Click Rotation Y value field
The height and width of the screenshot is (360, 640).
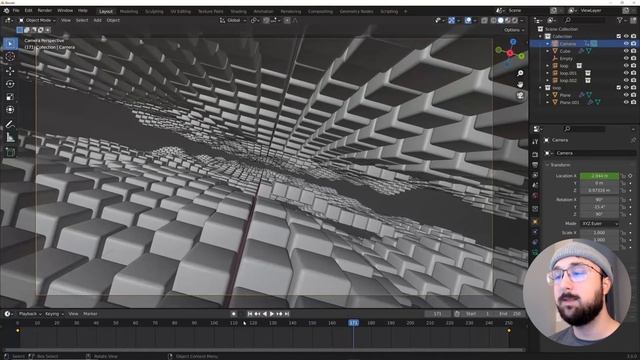point(599,207)
